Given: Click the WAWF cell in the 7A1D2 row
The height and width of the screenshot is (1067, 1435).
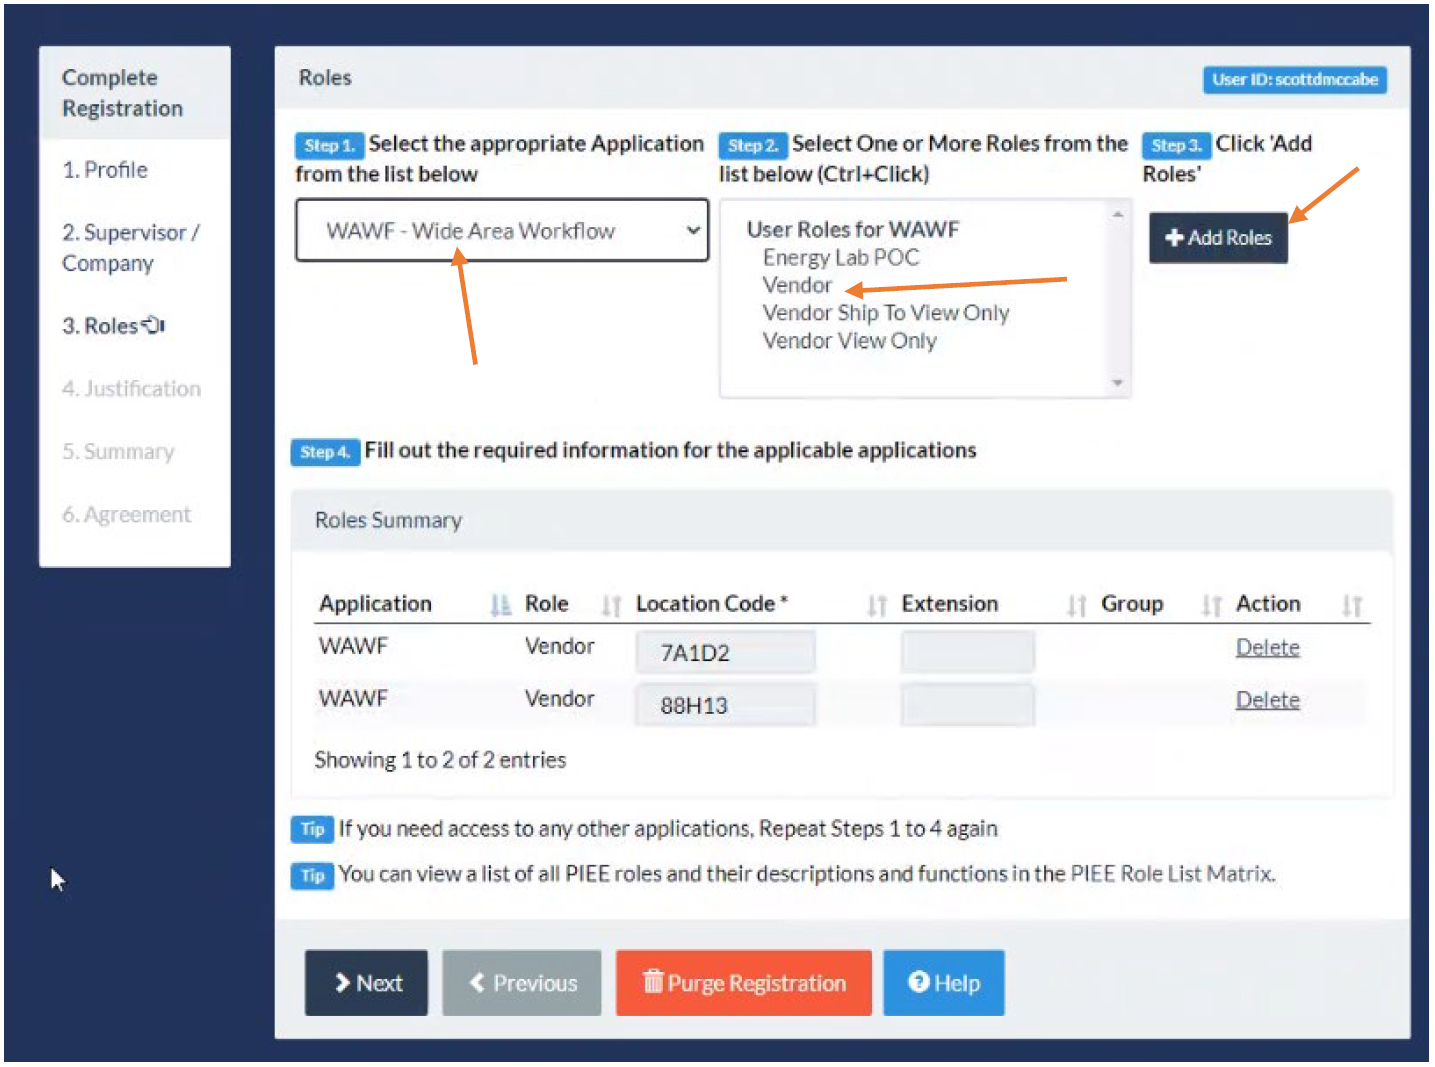Looking at the screenshot, I should pyautogui.click(x=353, y=646).
